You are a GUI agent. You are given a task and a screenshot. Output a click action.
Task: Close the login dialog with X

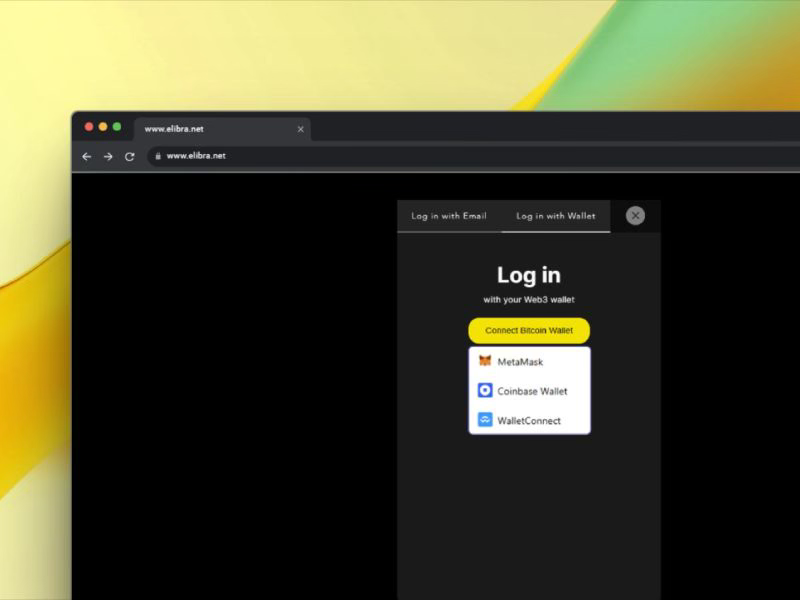pyautogui.click(x=635, y=216)
